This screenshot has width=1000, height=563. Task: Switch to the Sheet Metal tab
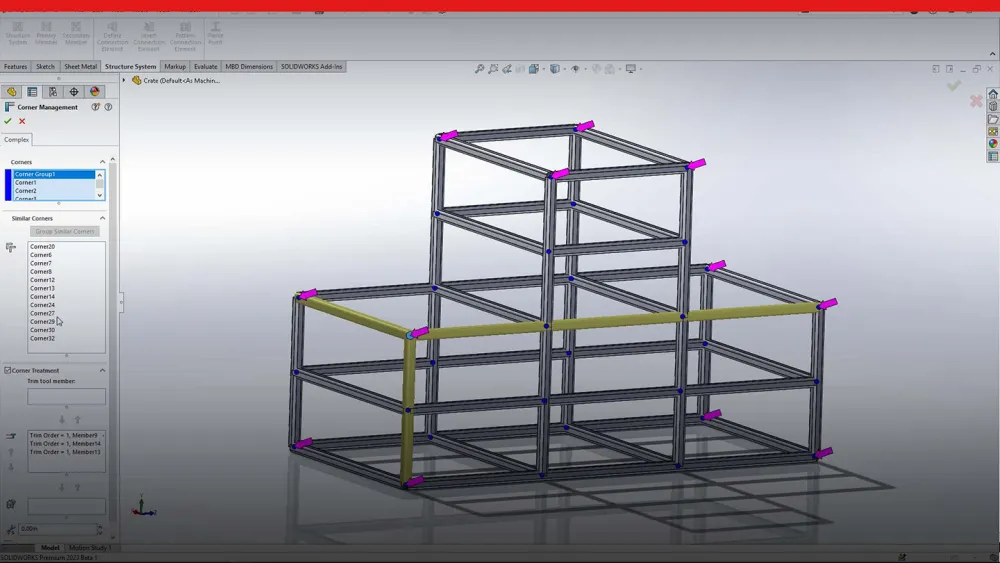[80, 66]
